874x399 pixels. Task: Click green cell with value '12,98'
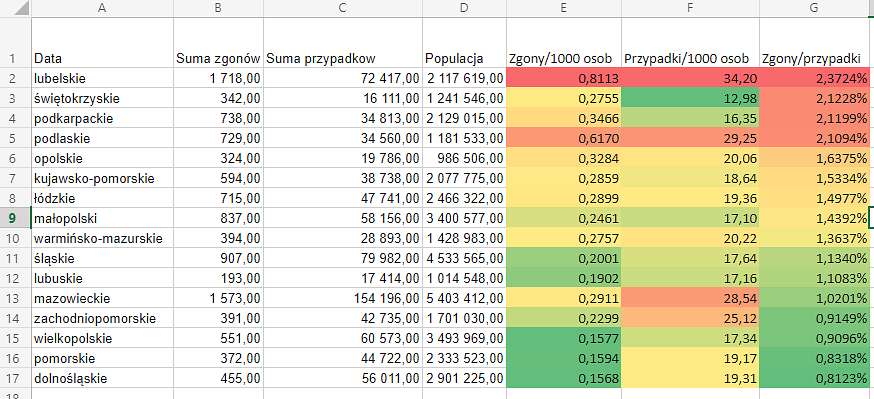pyautogui.click(x=690, y=98)
